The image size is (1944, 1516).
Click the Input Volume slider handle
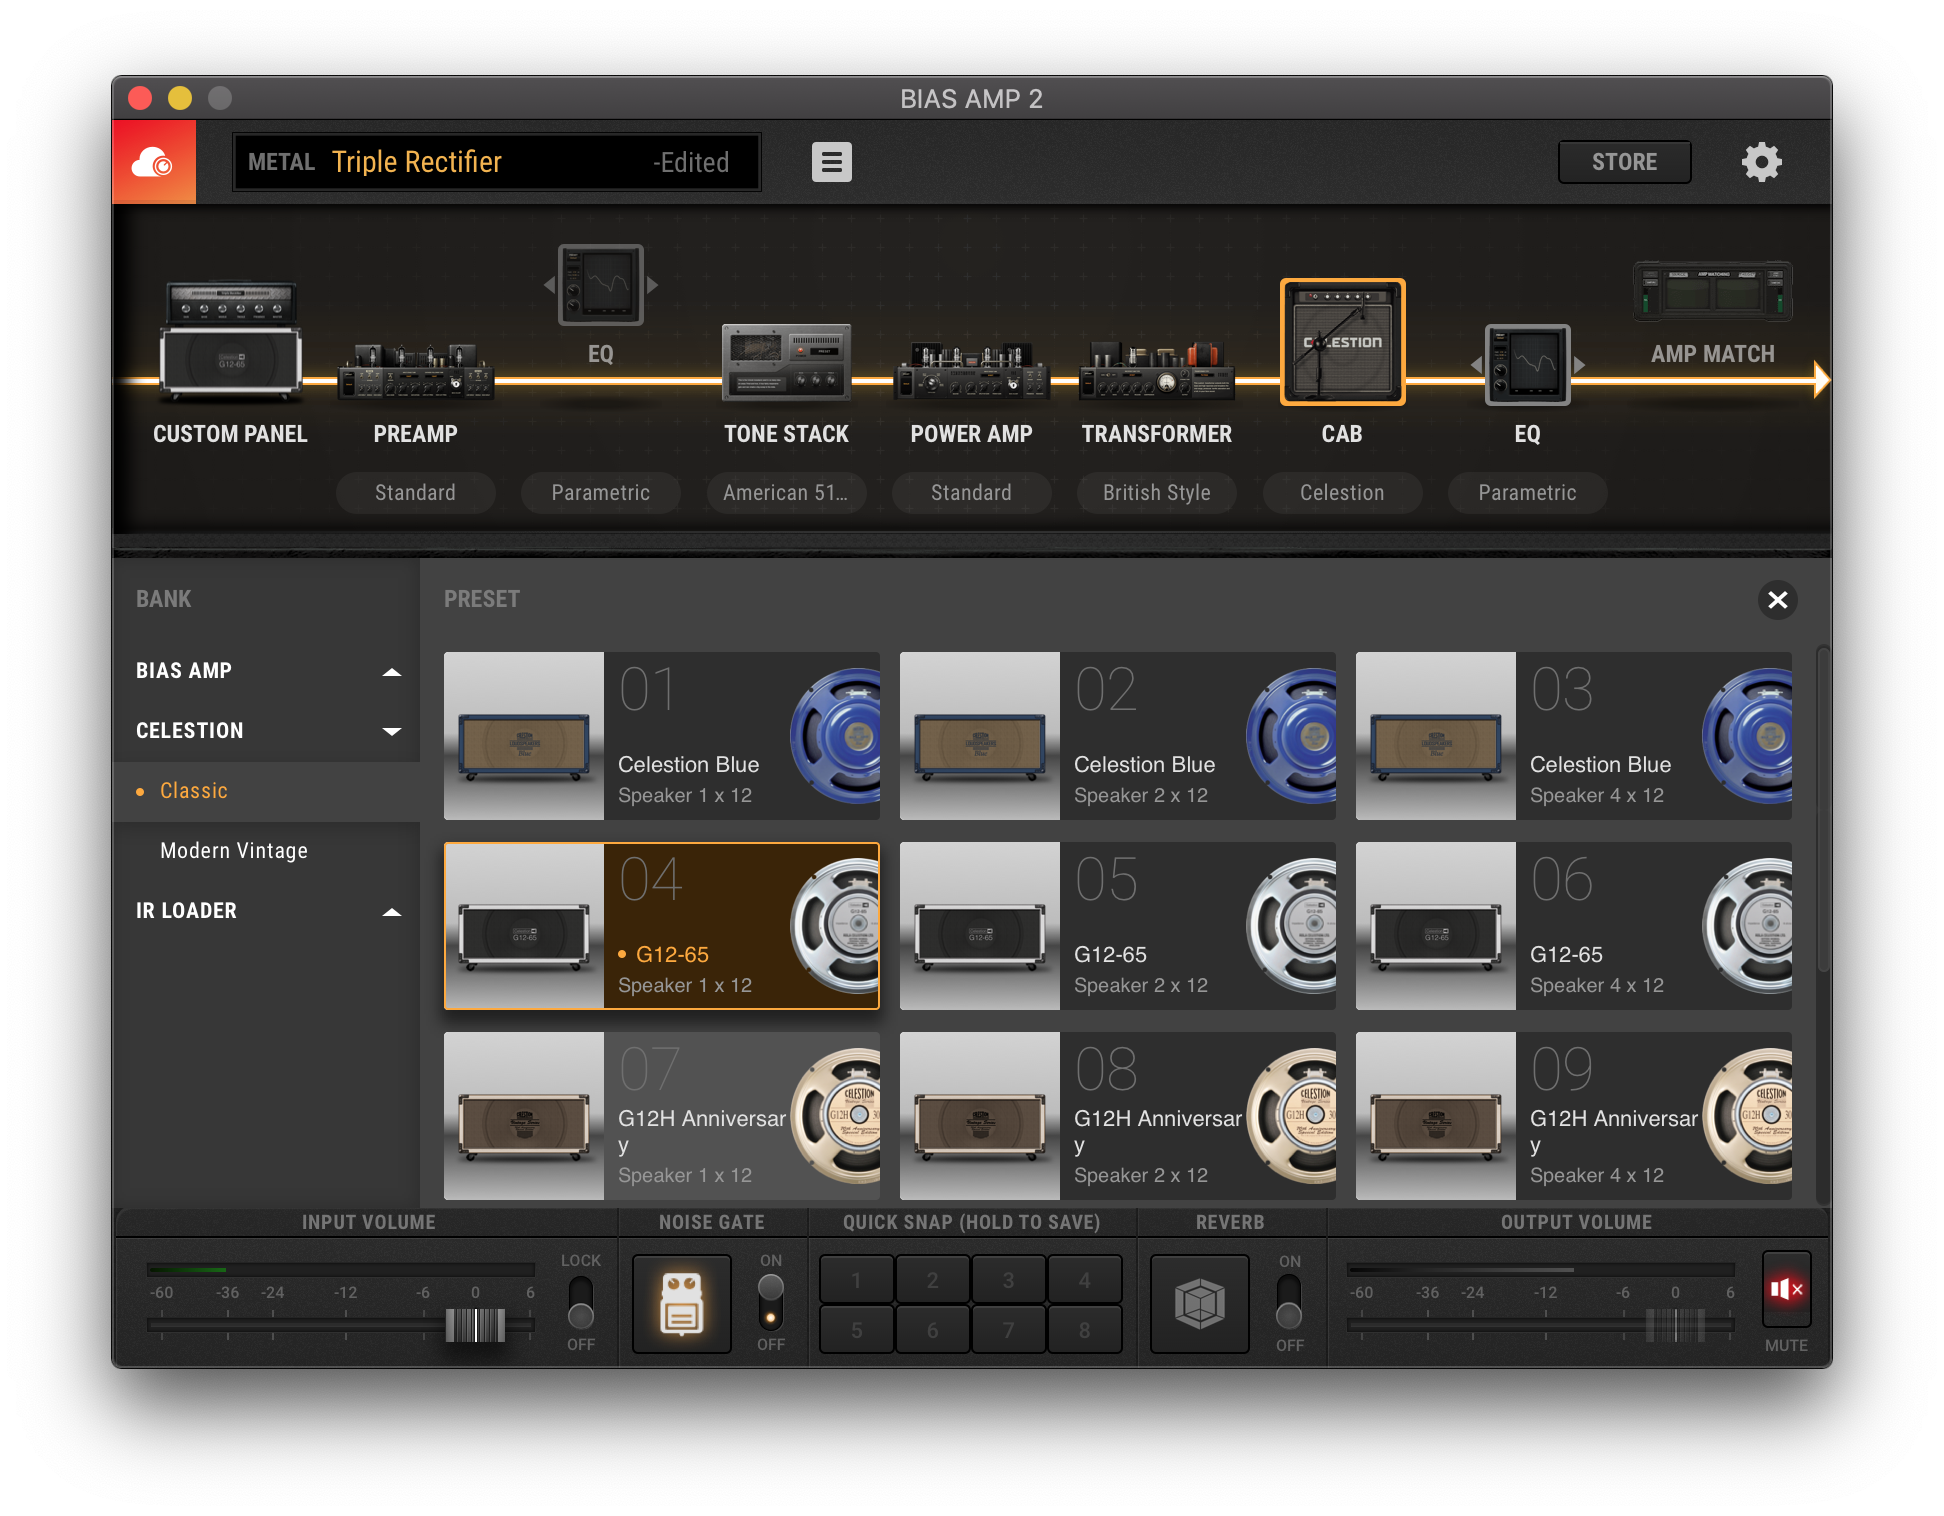pos(475,1325)
